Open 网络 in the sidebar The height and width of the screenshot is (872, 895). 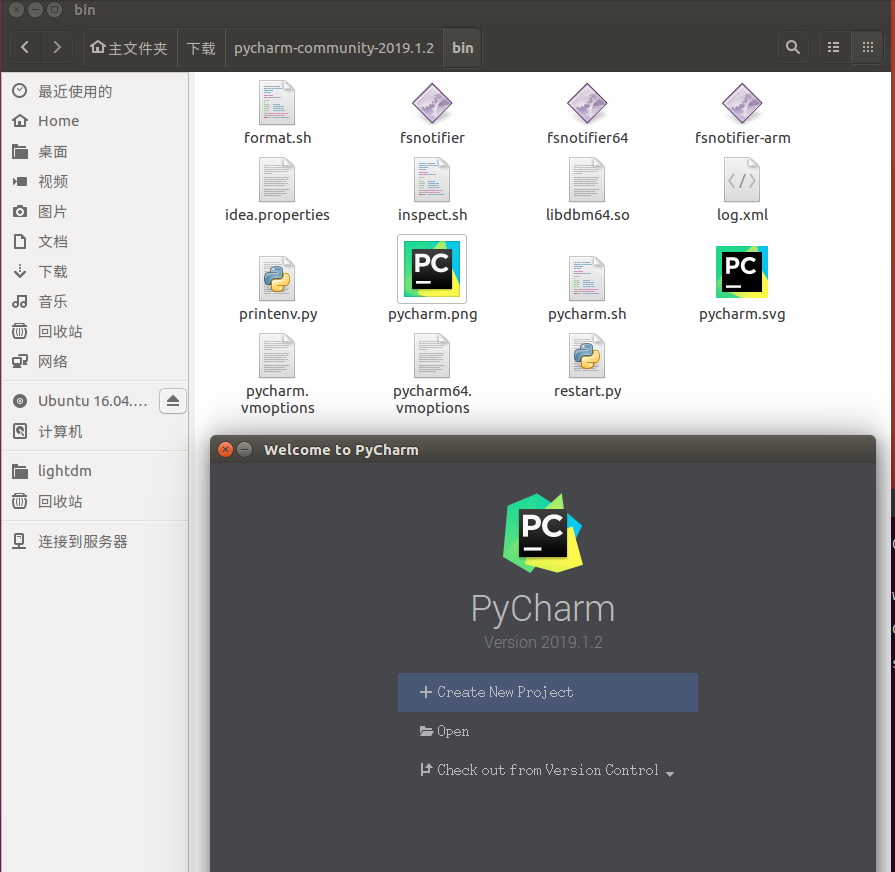click(94, 362)
